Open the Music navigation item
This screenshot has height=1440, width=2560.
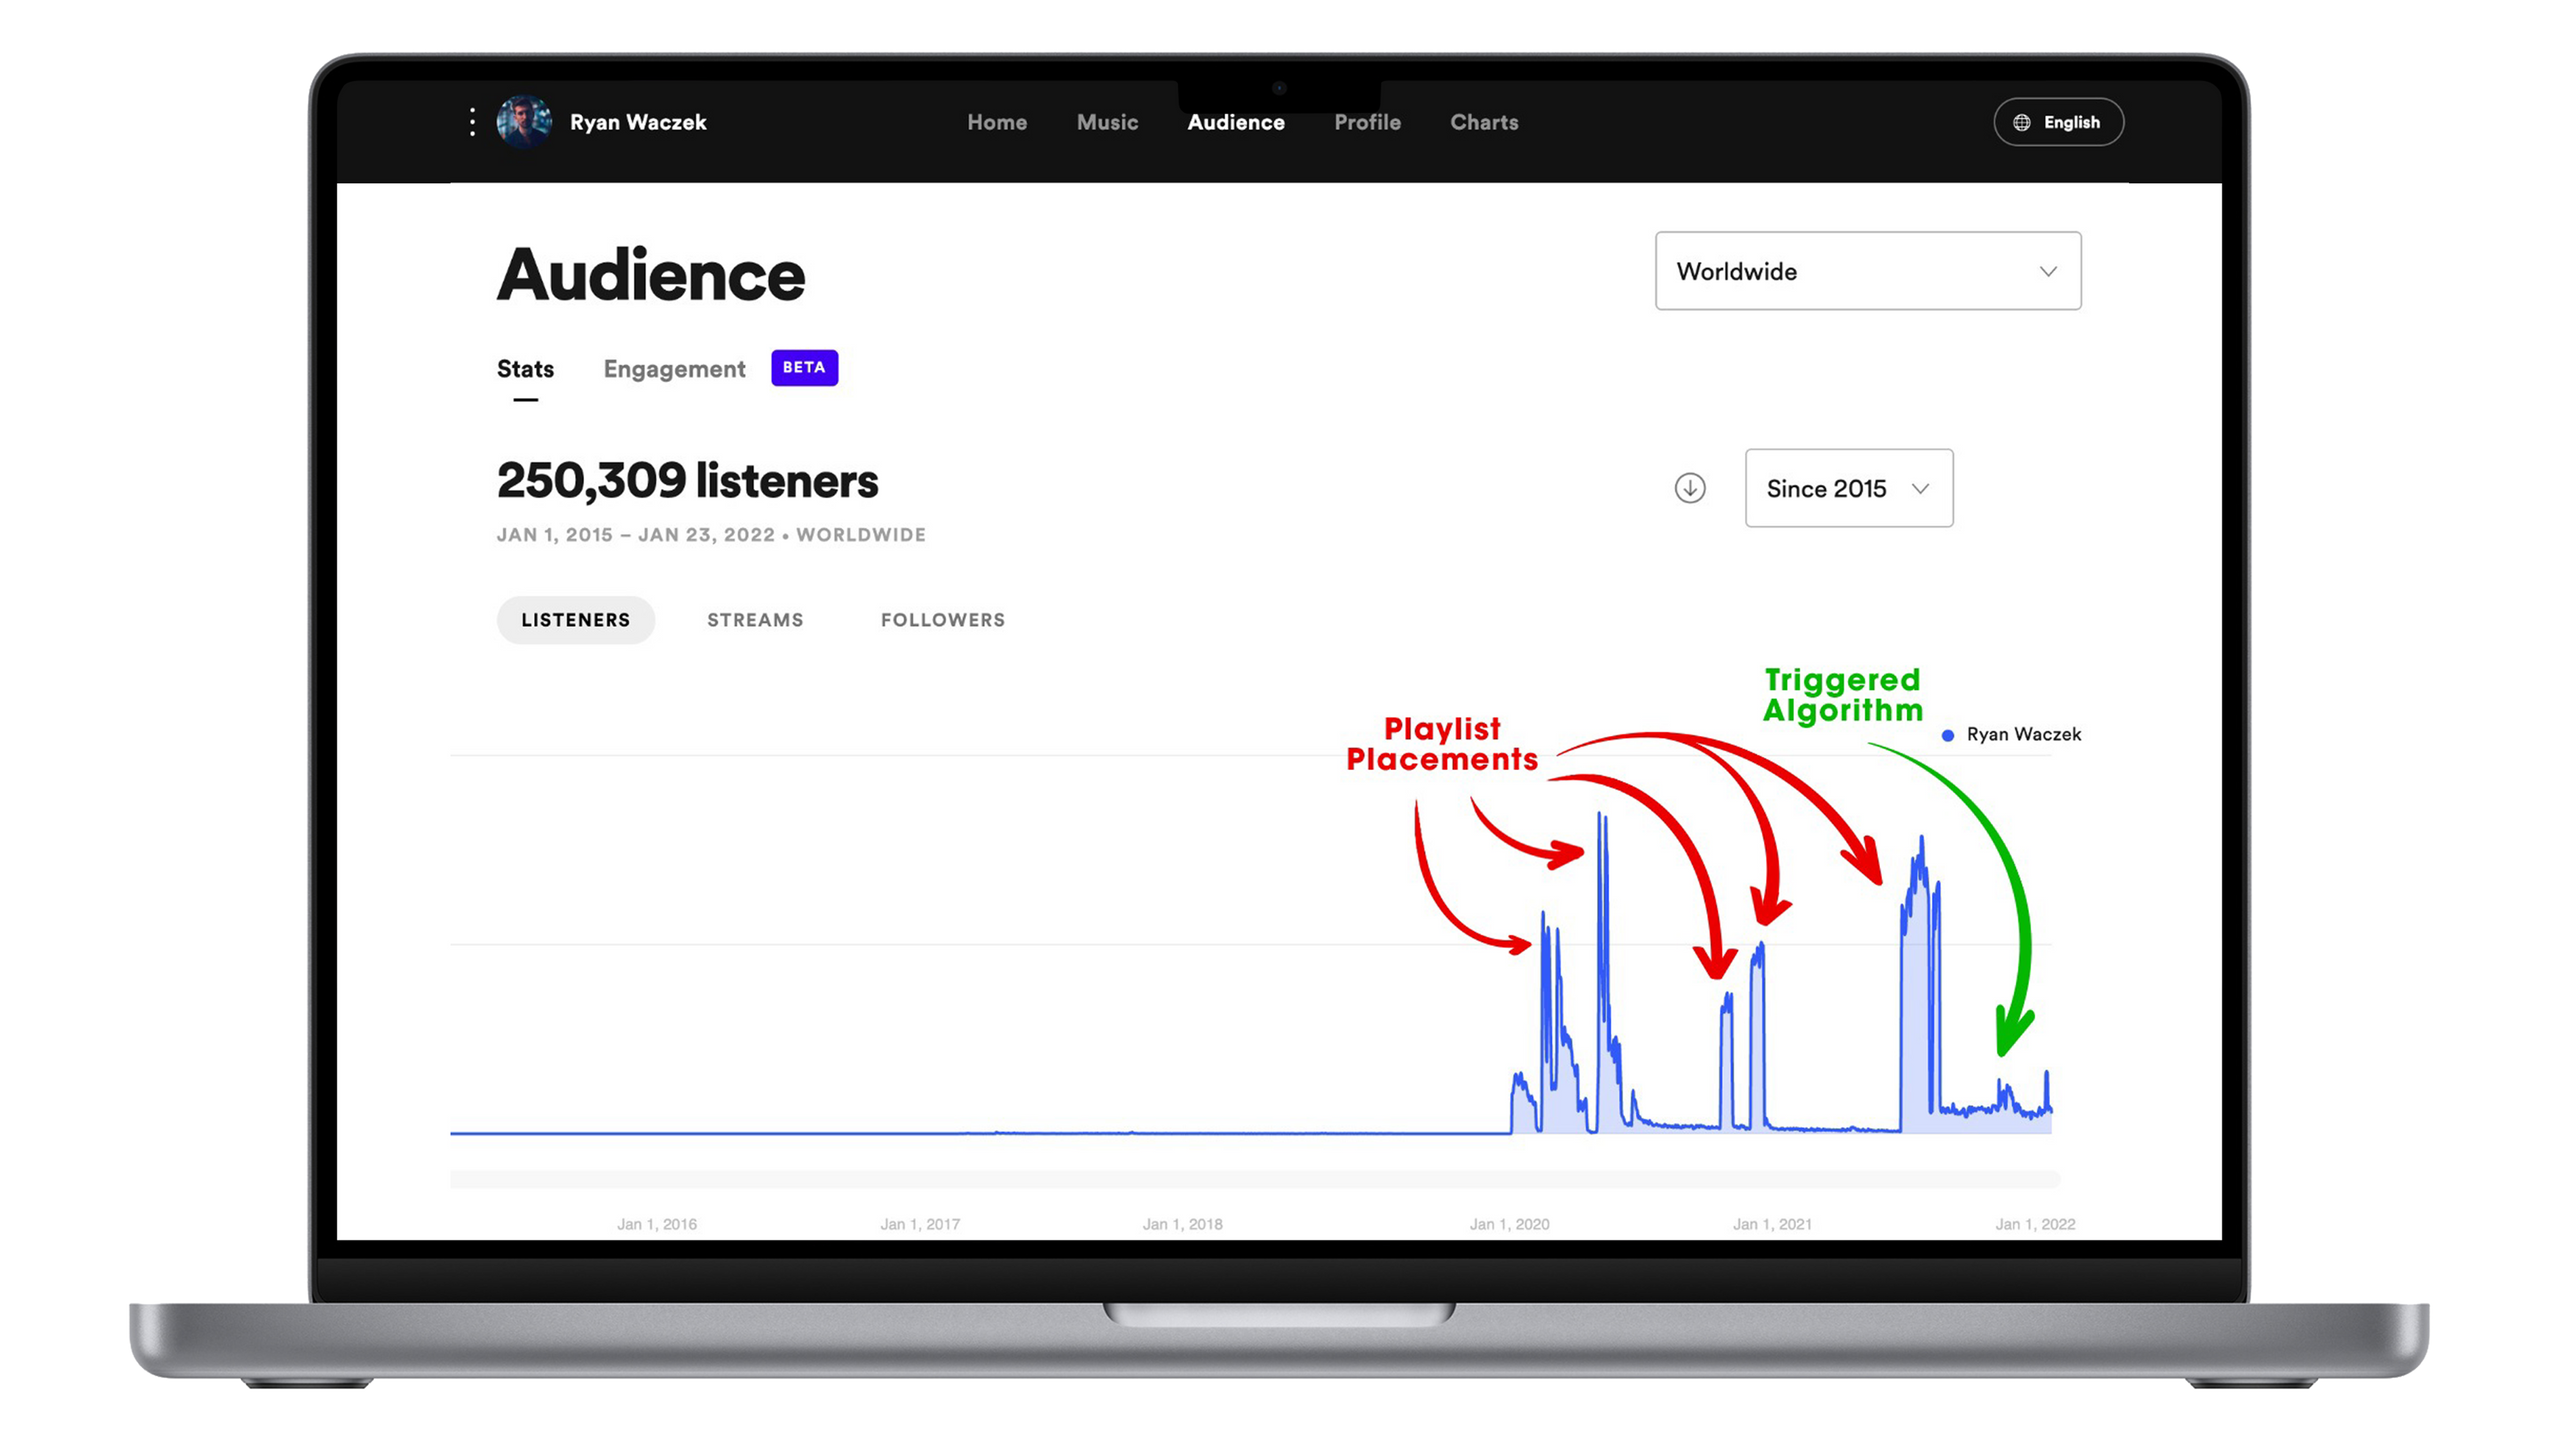click(1107, 122)
